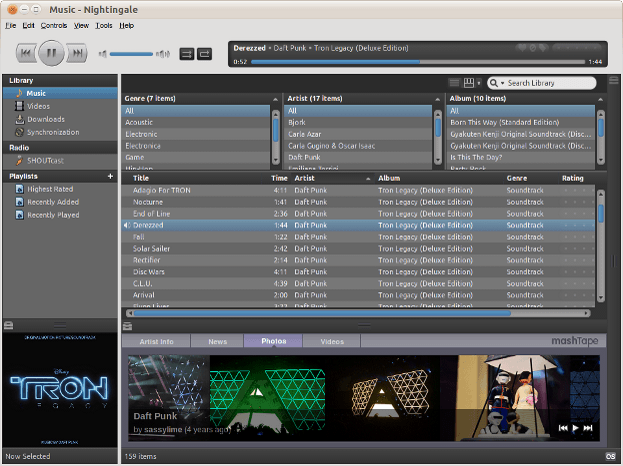Add a new playlist with plus icon
The width and height of the screenshot is (623, 466).
click(110, 176)
